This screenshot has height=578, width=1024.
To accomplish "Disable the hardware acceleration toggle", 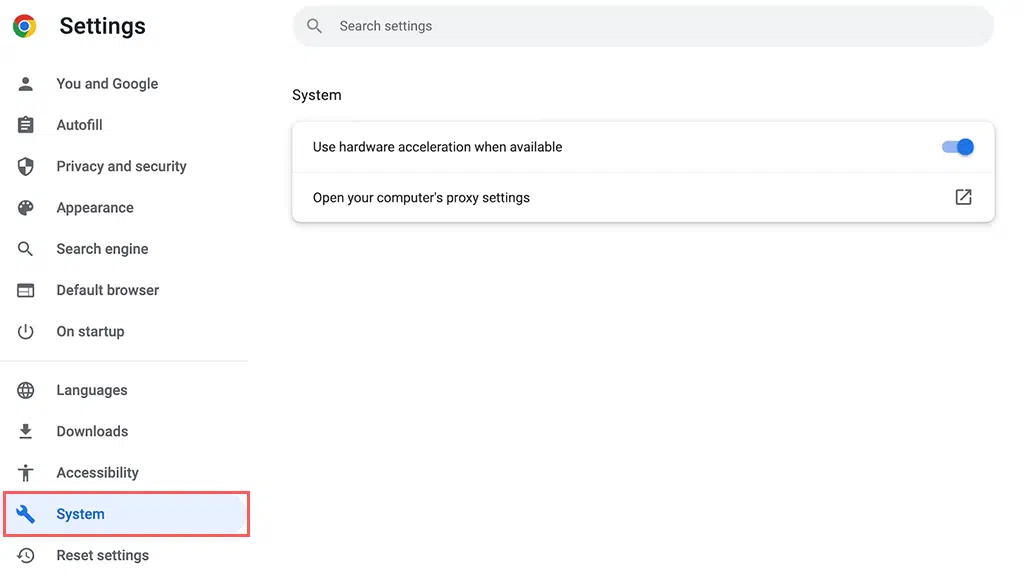I will pyautogui.click(x=957, y=147).
